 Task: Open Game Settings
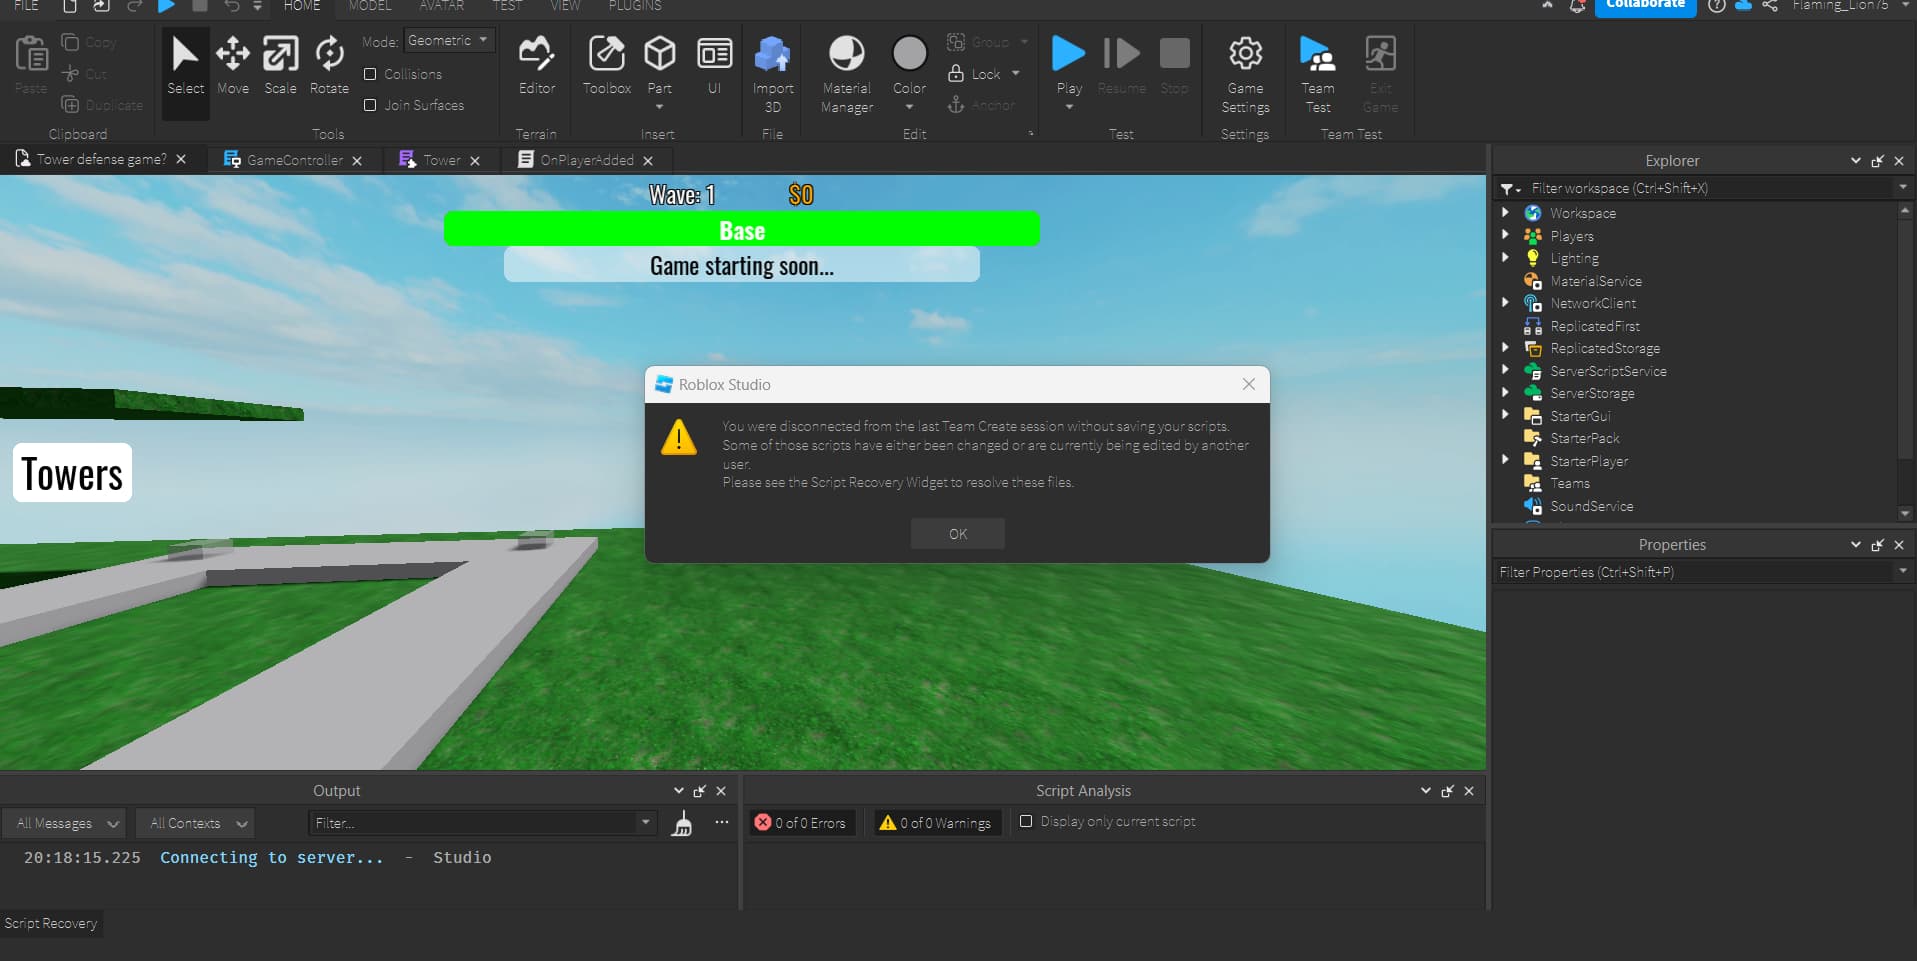(1245, 75)
